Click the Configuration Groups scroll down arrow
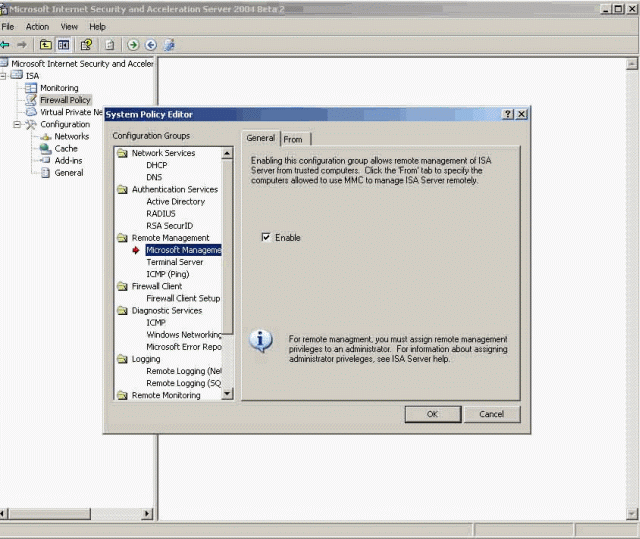Screen dimensions: 640x539 tap(227, 394)
